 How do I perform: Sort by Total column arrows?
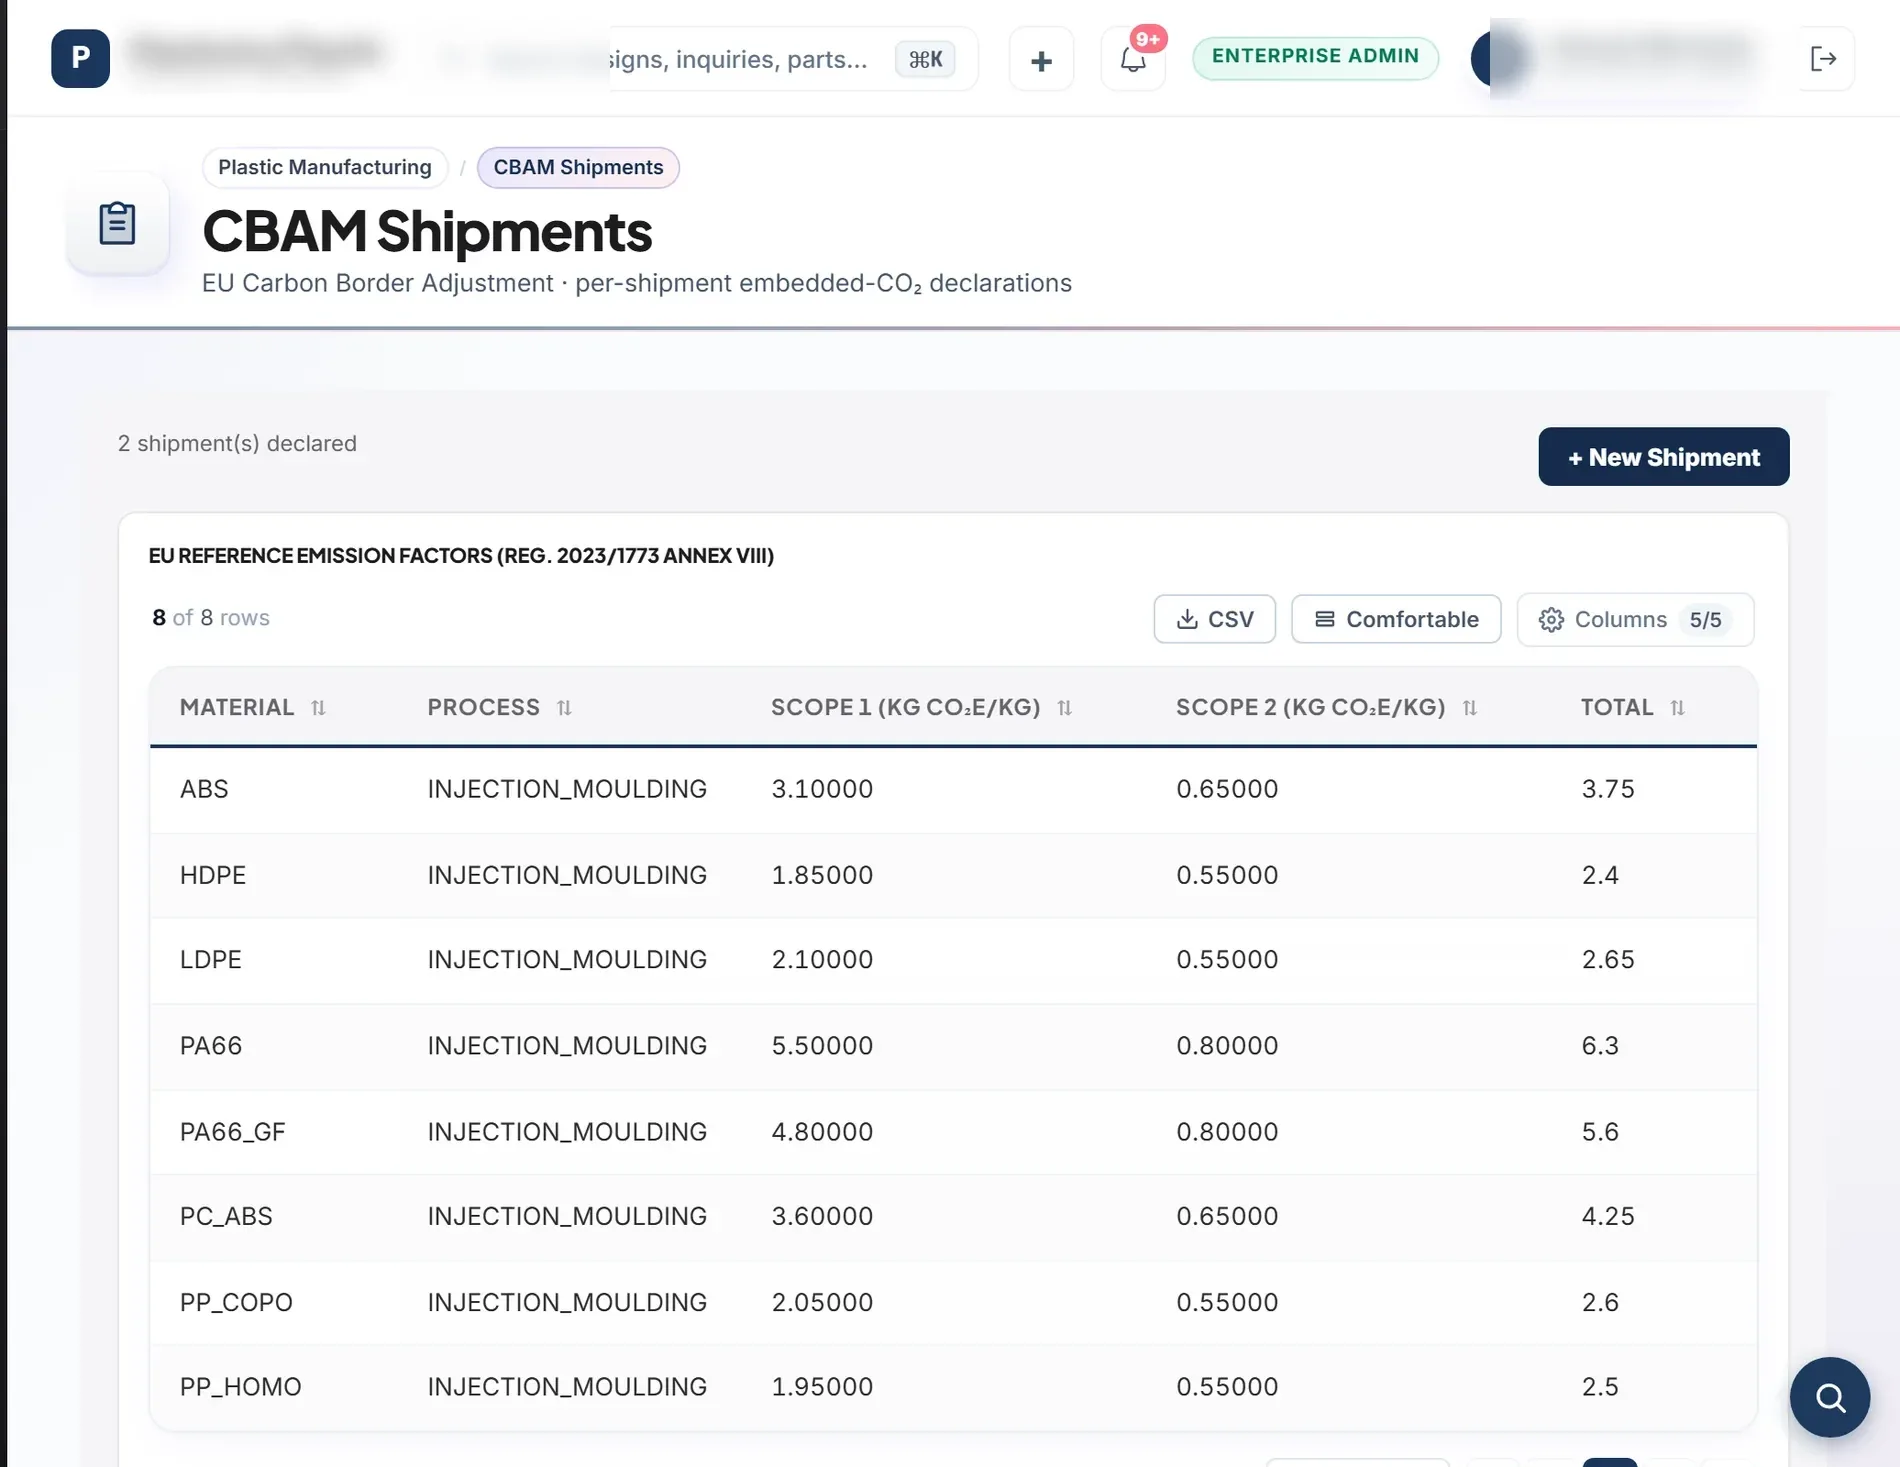pyautogui.click(x=1678, y=708)
